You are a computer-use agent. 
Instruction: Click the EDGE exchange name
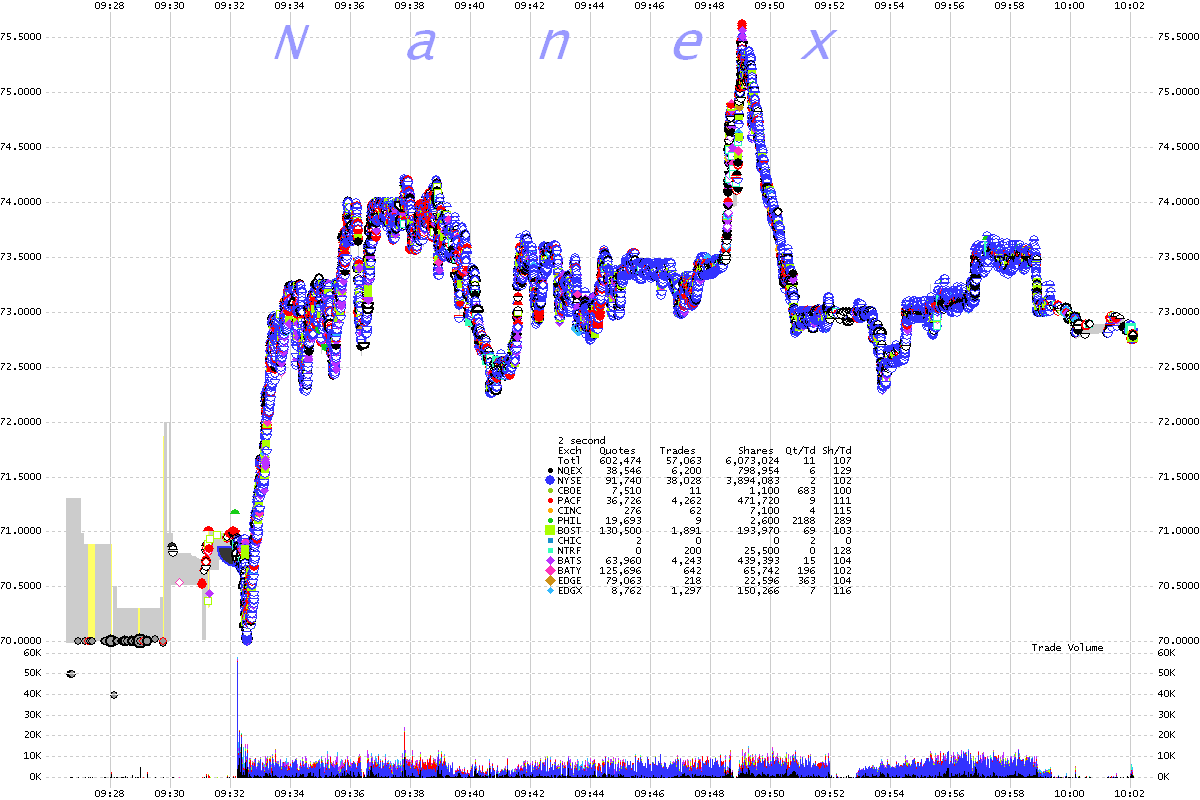click(569, 581)
